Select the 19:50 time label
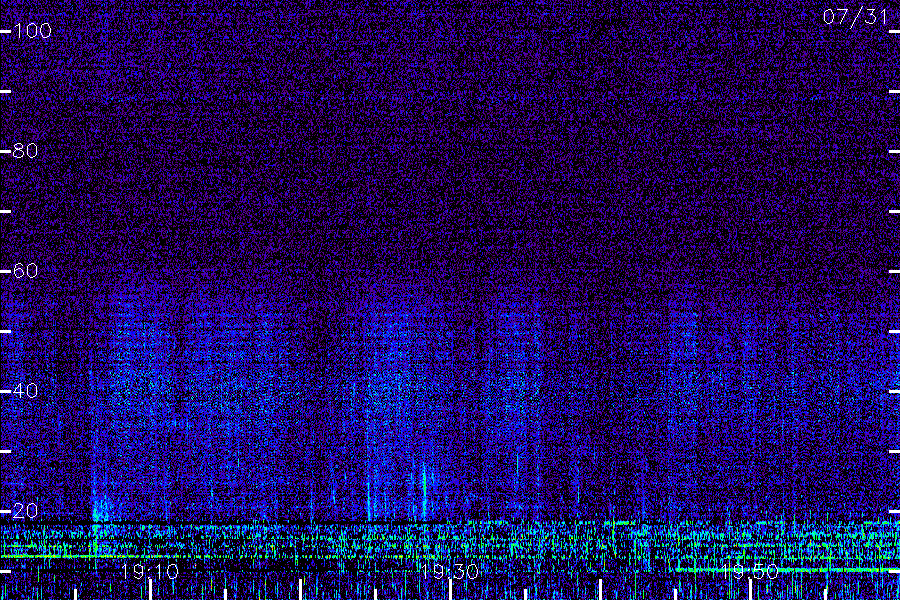 point(750,571)
